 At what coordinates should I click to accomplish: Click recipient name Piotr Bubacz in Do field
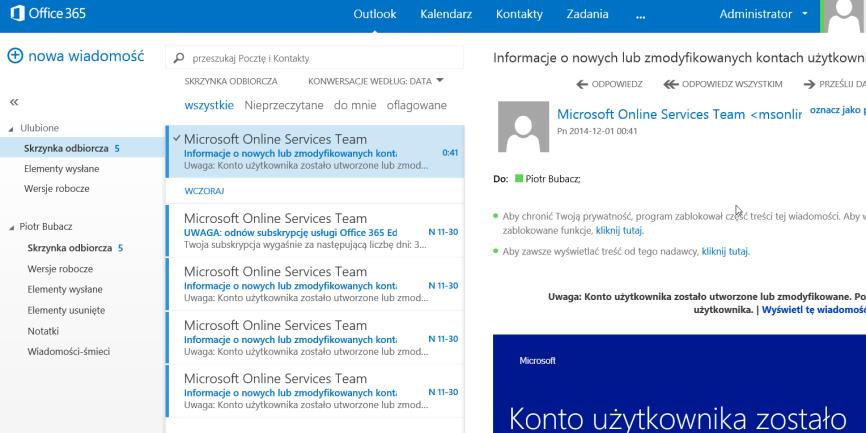553,178
